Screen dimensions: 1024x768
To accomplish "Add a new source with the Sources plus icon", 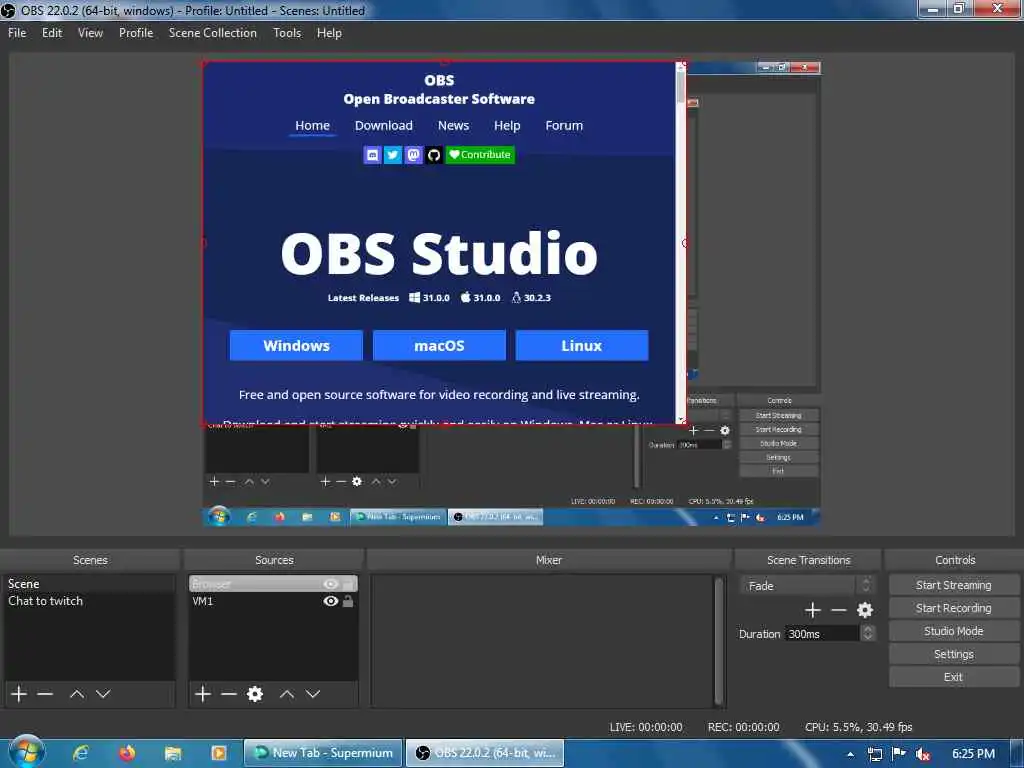I will tap(203, 694).
